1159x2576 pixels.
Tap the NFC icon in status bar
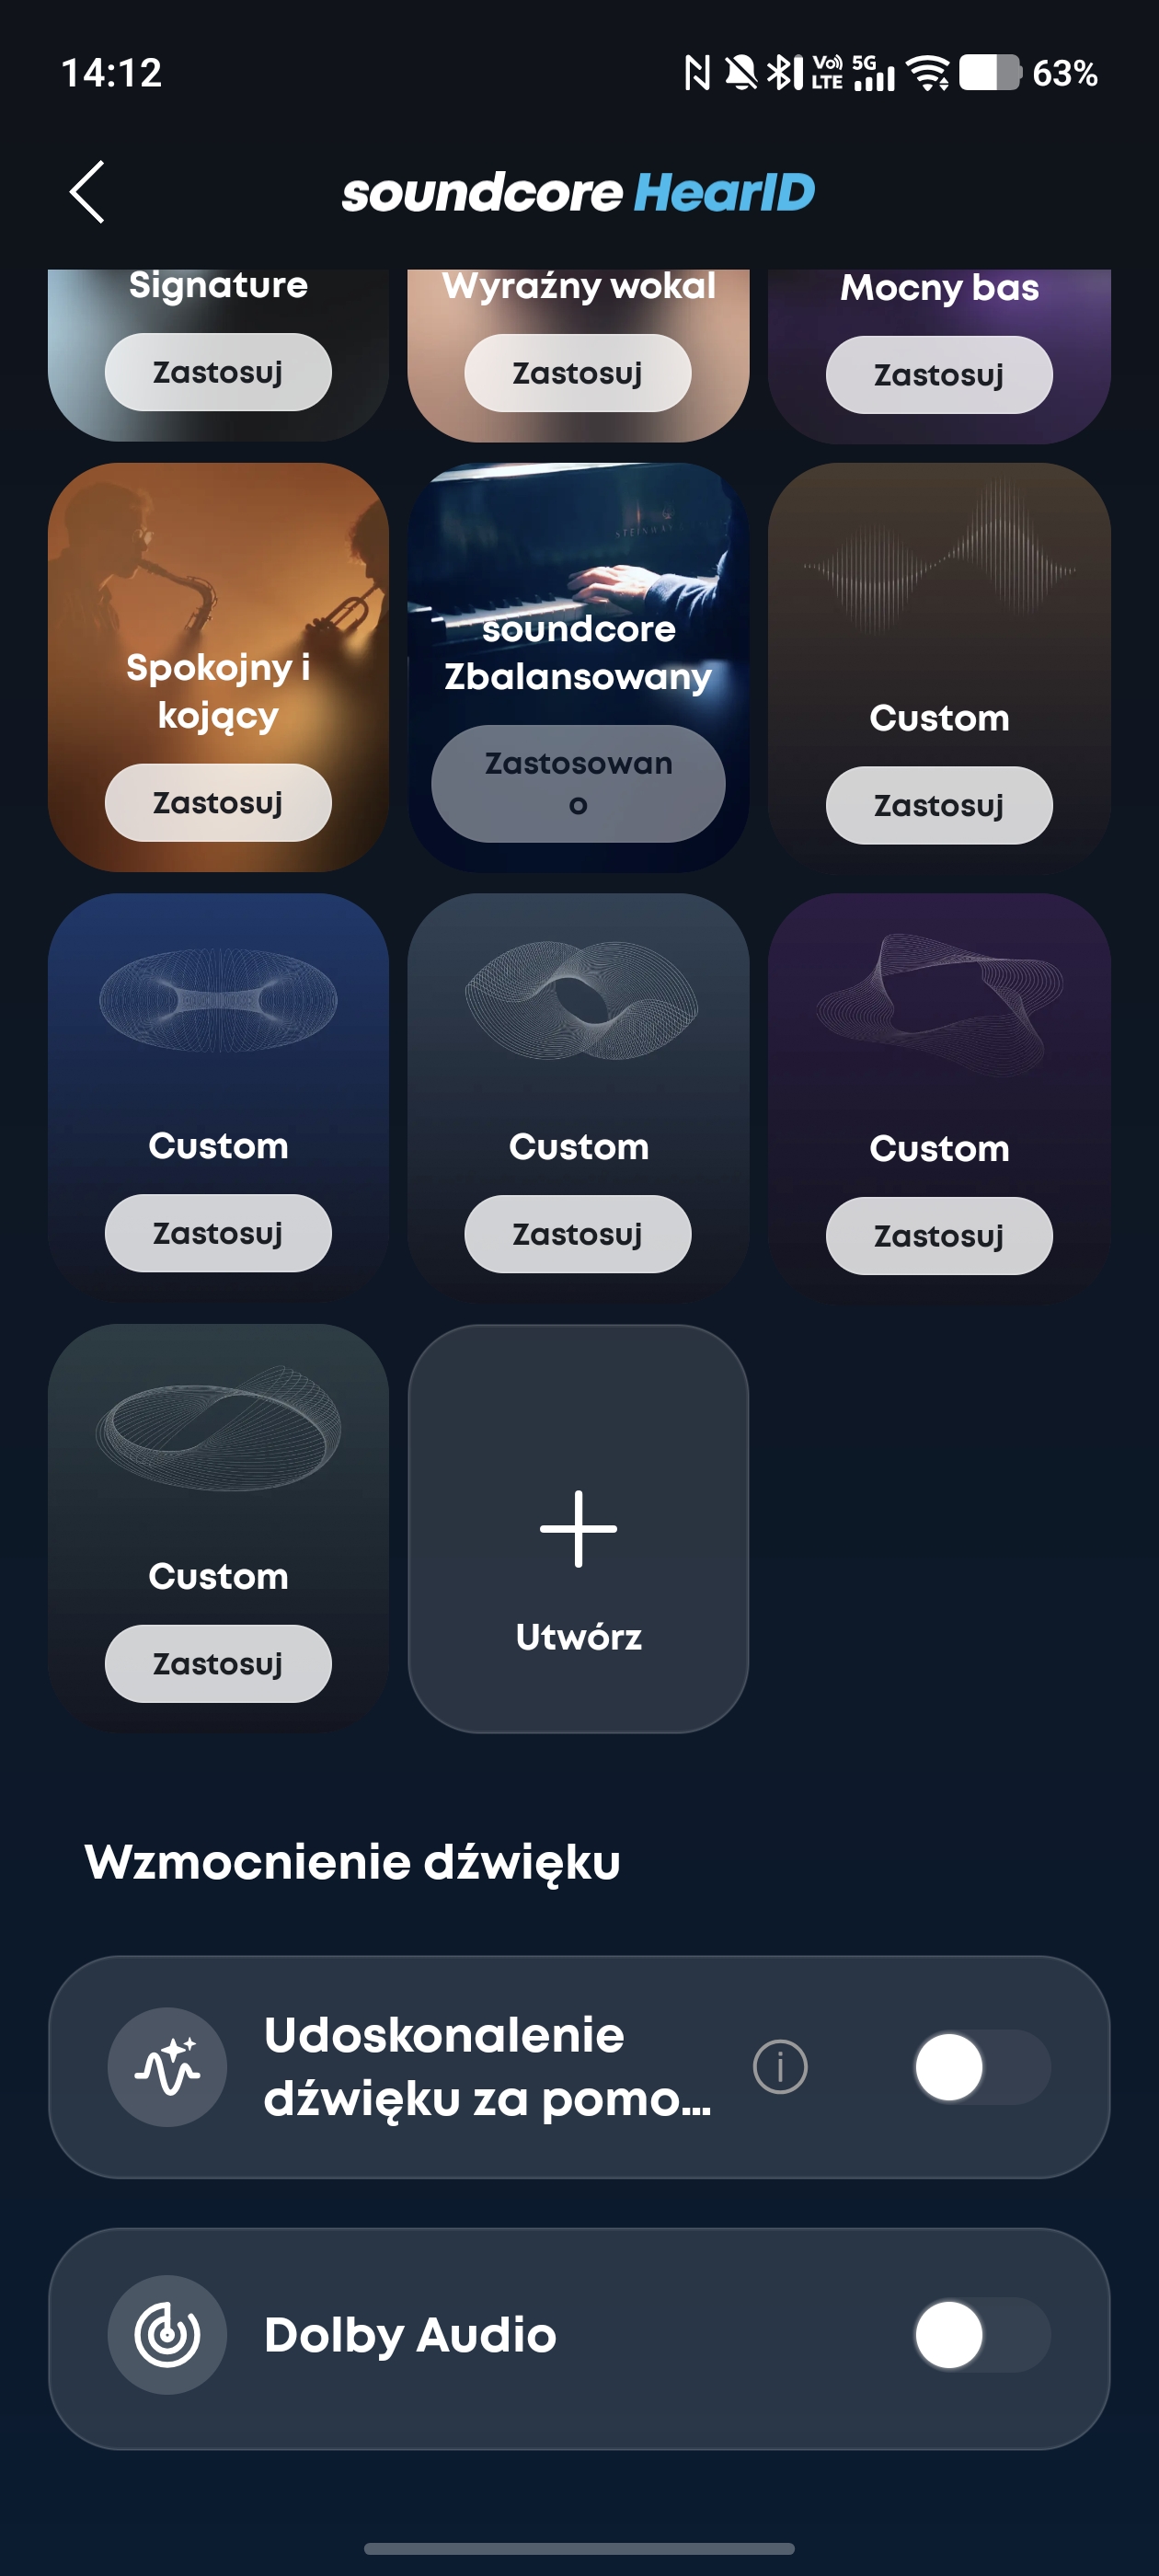(x=697, y=72)
